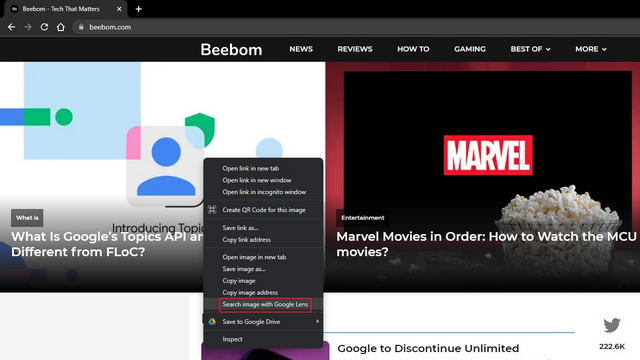Expand Save to Google Drive submenu arrow
This screenshot has width=640, height=360.
(318, 322)
